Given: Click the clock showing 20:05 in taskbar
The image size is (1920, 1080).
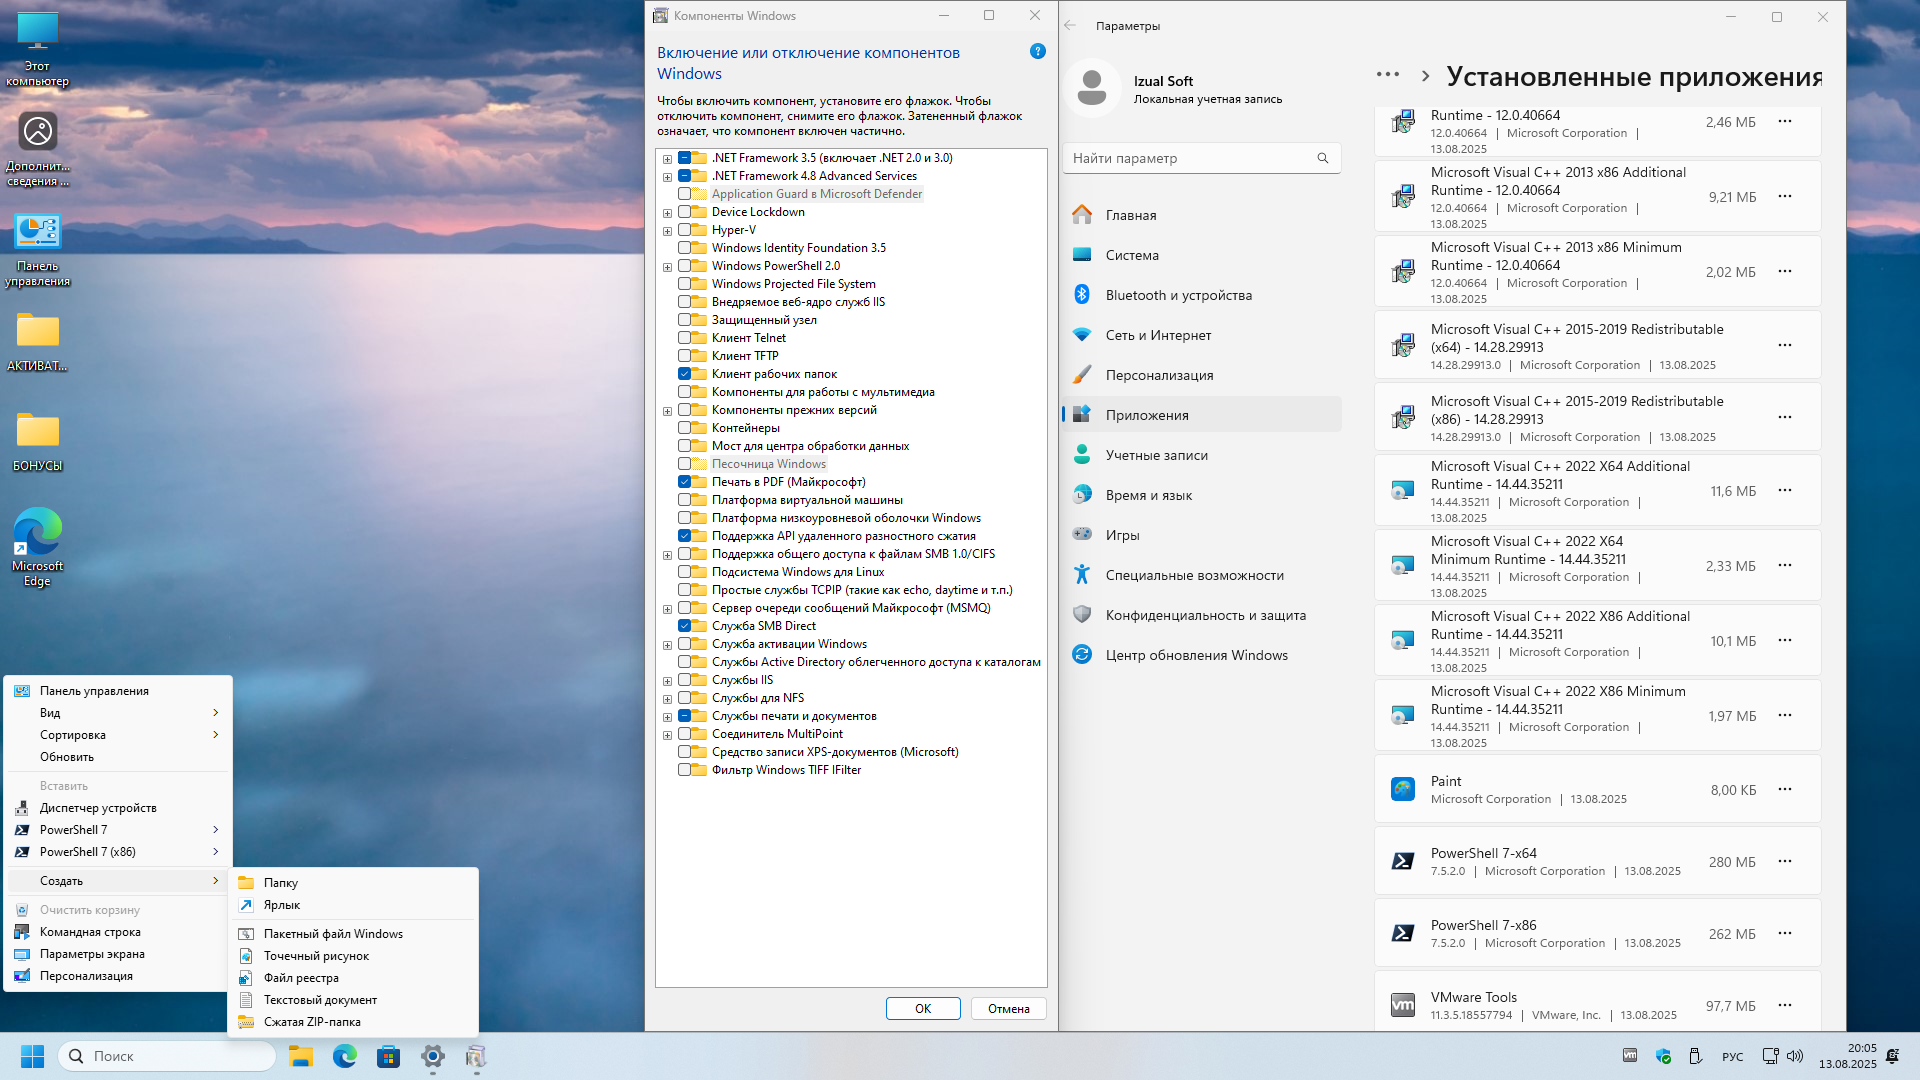Looking at the screenshot, I should click(x=1847, y=1056).
